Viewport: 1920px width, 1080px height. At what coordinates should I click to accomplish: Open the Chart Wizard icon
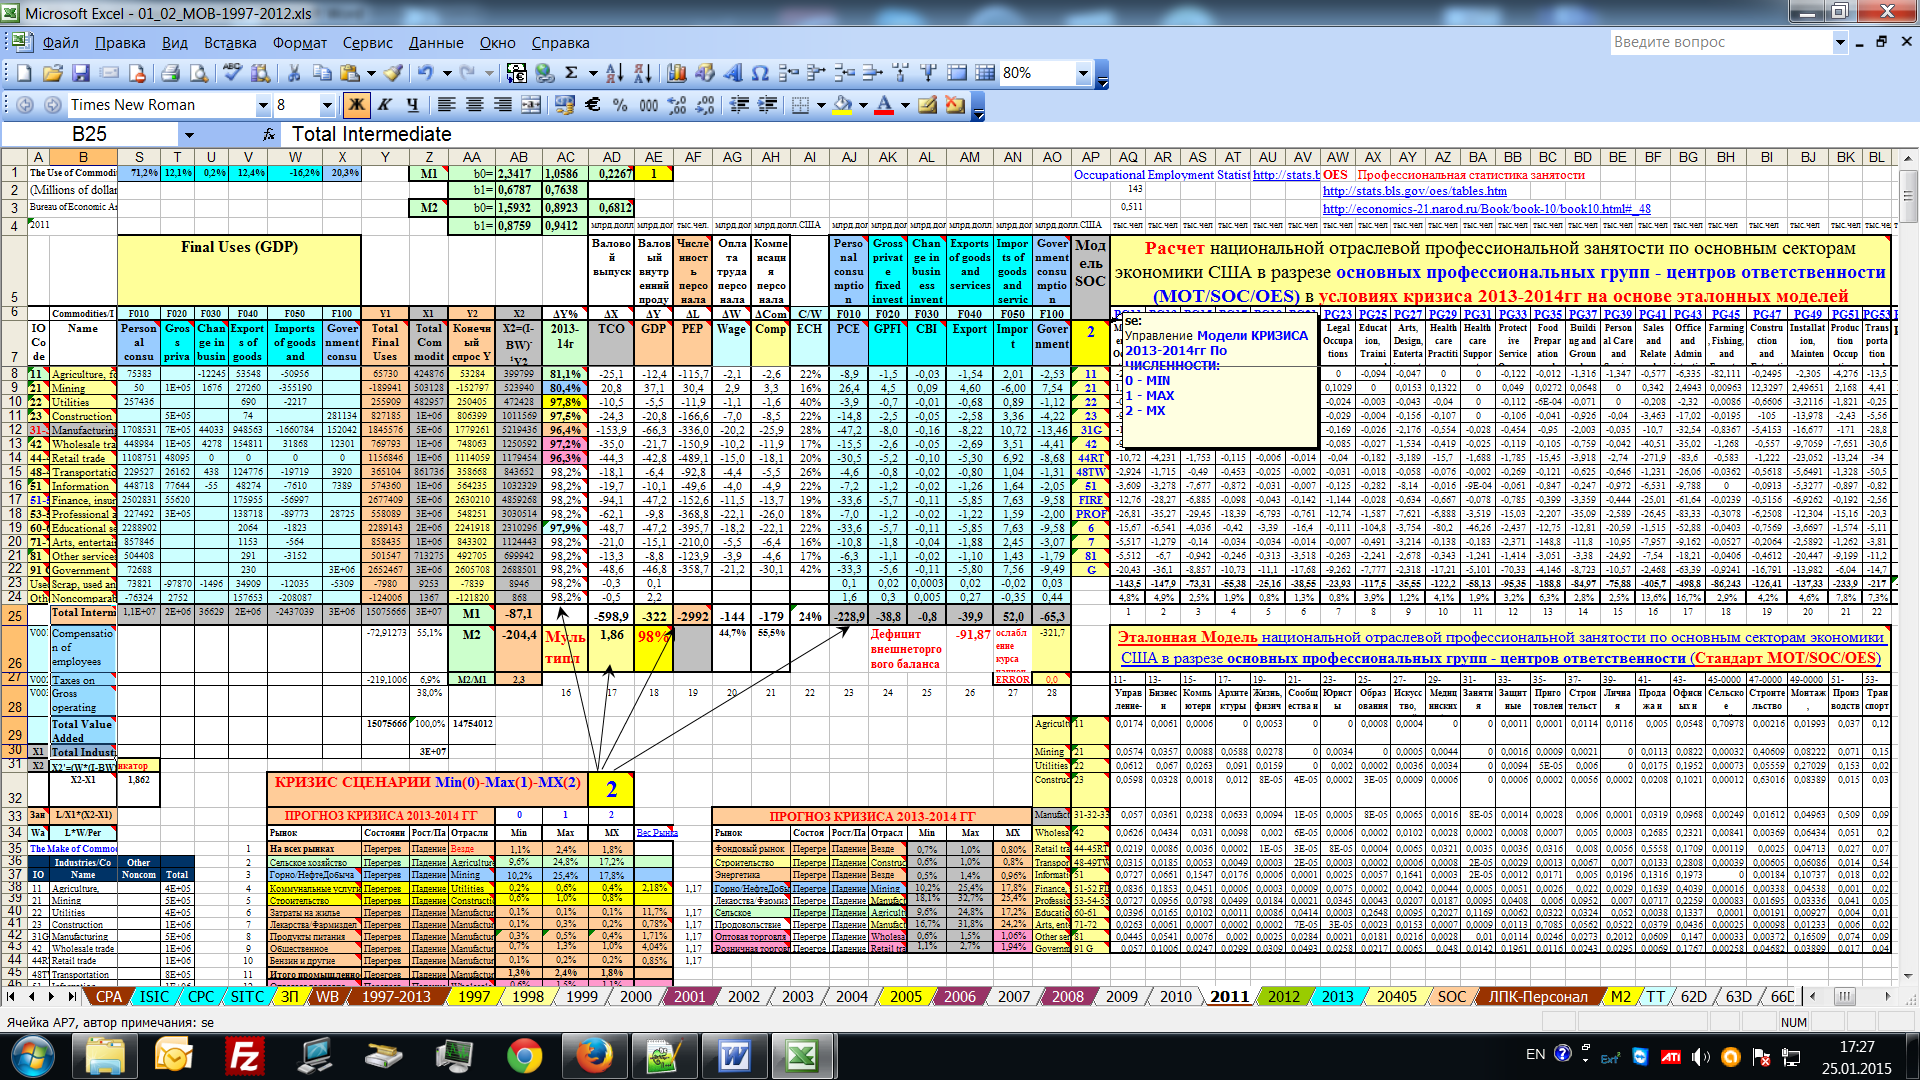677,73
